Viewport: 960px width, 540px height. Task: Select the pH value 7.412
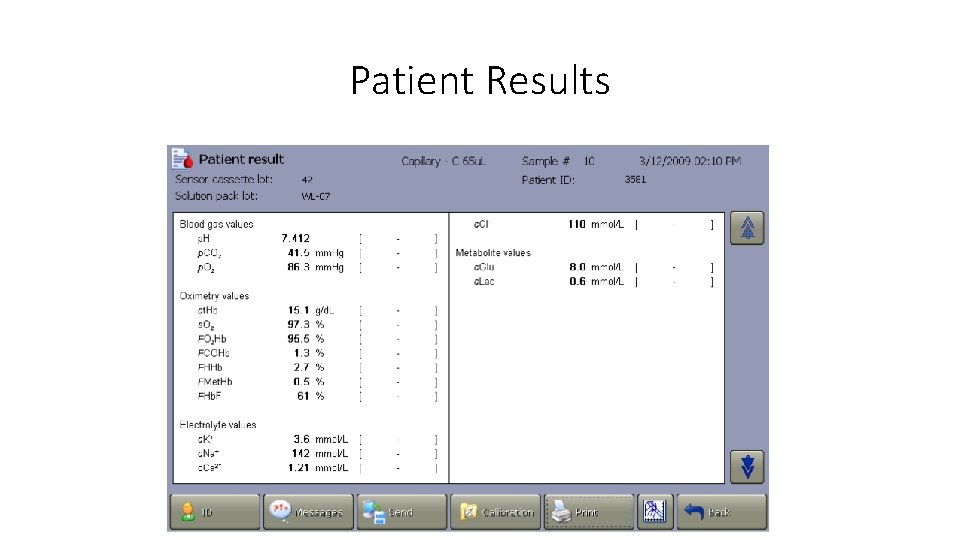coord(296,238)
